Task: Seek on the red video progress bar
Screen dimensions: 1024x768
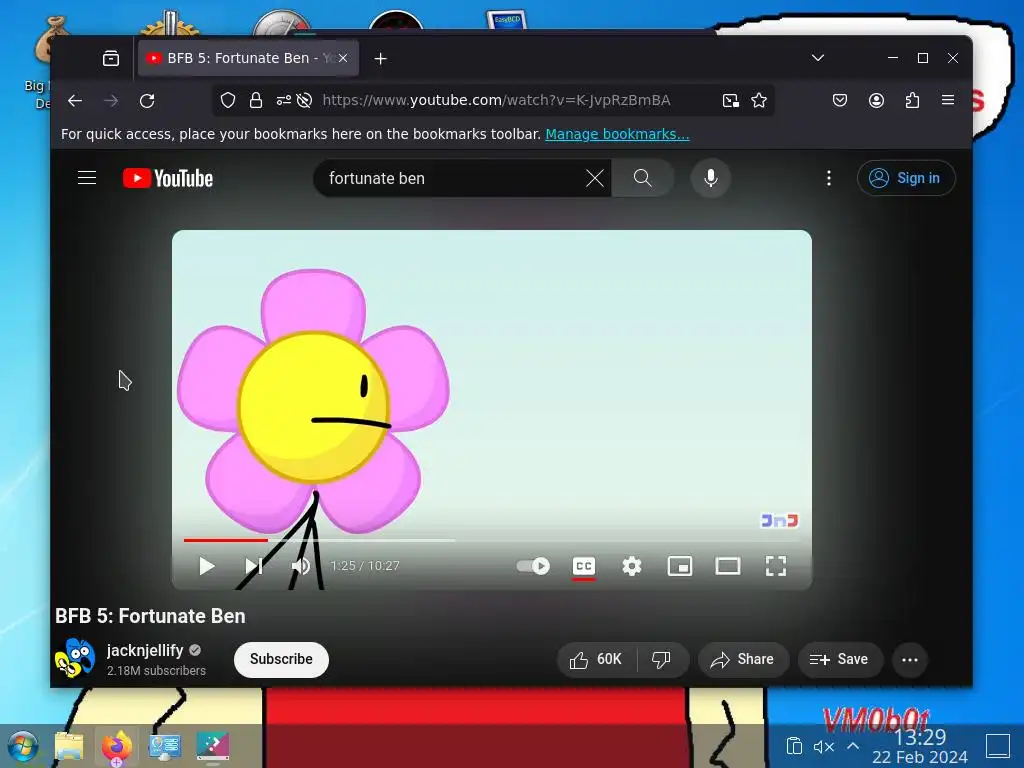Action: click(x=491, y=540)
